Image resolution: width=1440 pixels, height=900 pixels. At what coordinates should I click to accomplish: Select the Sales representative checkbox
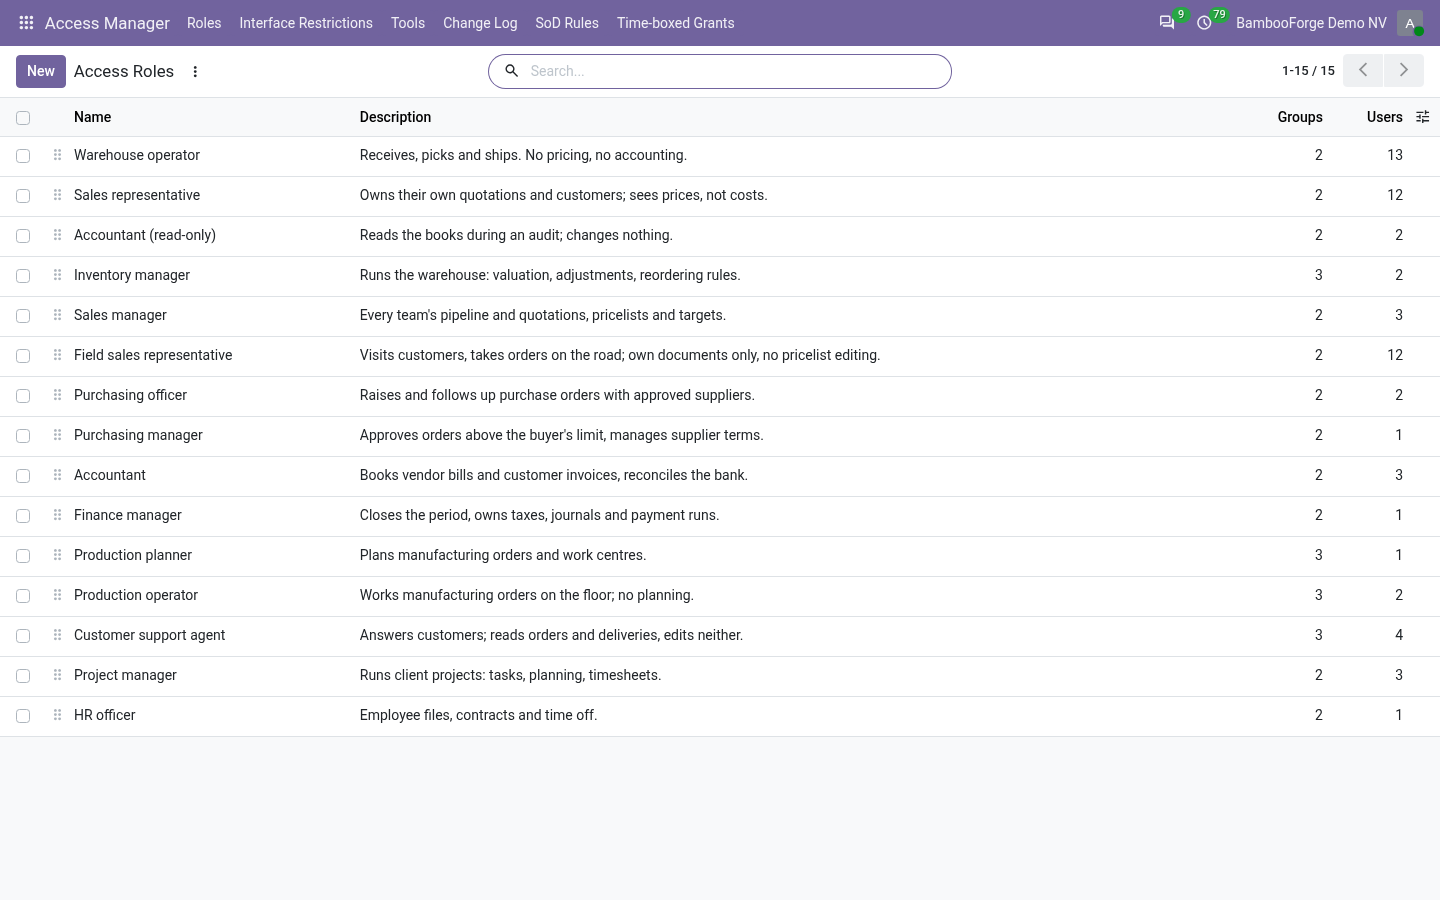pyautogui.click(x=23, y=196)
